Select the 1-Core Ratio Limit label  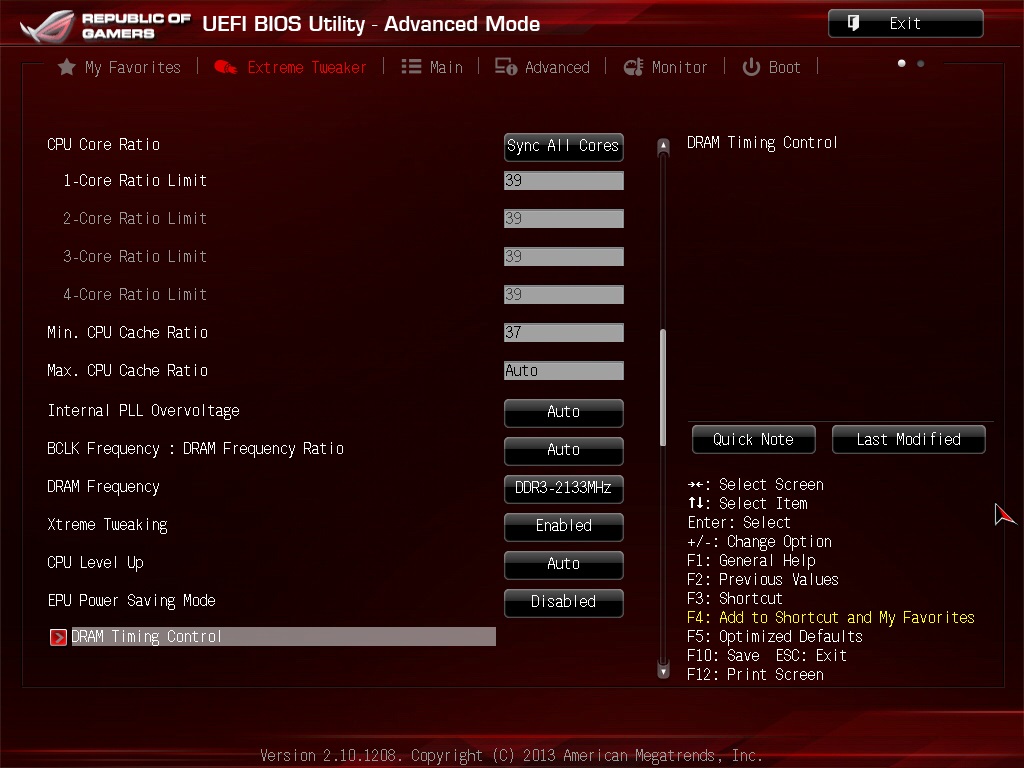click(135, 181)
